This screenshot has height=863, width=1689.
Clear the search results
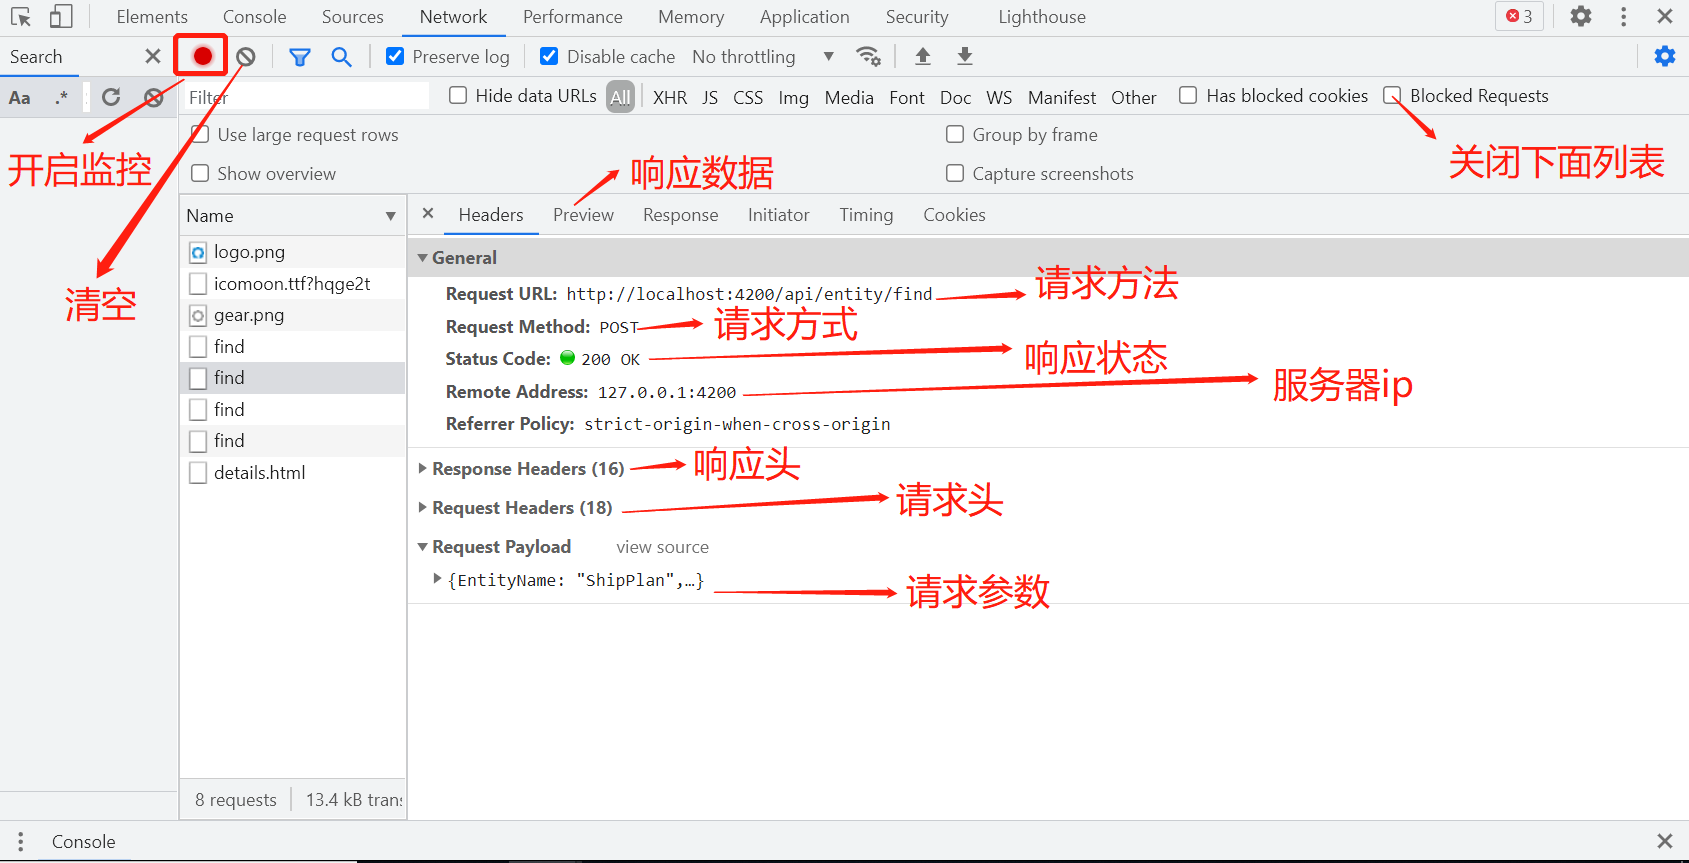[x=154, y=97]
